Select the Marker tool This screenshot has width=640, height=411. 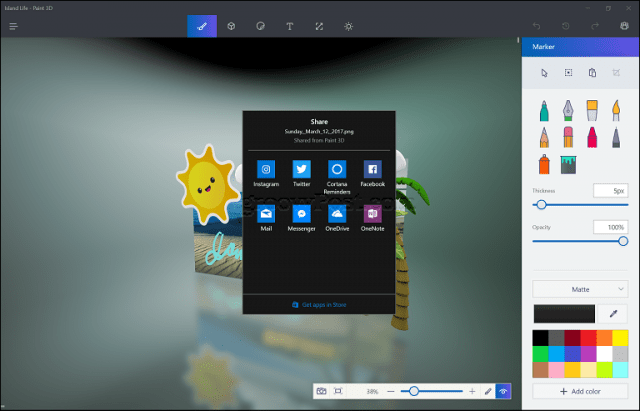click(544, 111)
